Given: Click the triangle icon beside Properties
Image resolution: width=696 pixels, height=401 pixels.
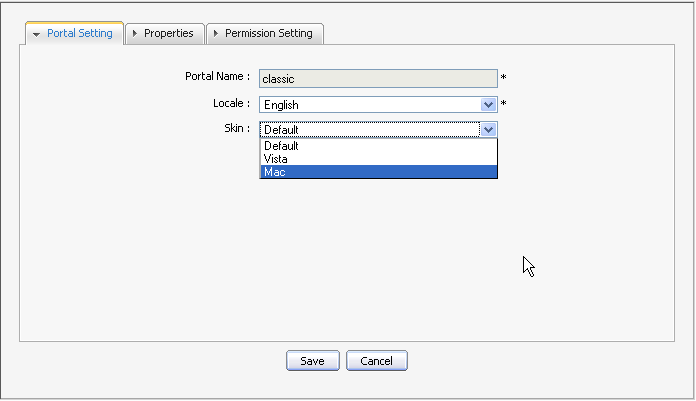Looking at the screenshot, I should (x=135, y=33).
